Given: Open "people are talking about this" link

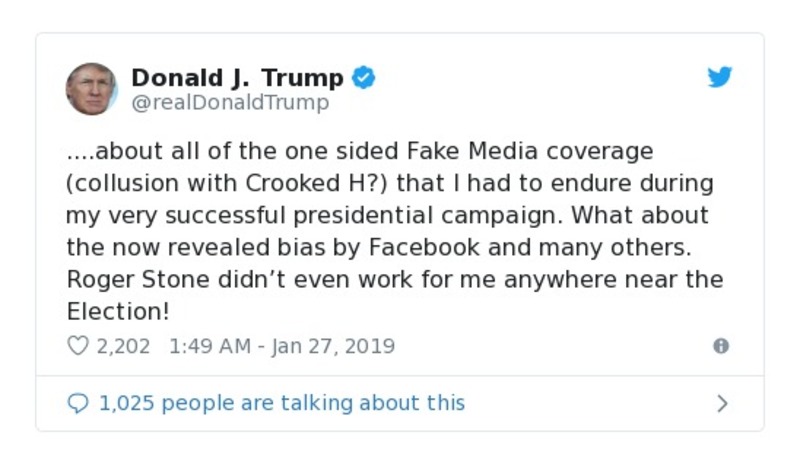Looking at the screenshot, I should click(313, 403).
